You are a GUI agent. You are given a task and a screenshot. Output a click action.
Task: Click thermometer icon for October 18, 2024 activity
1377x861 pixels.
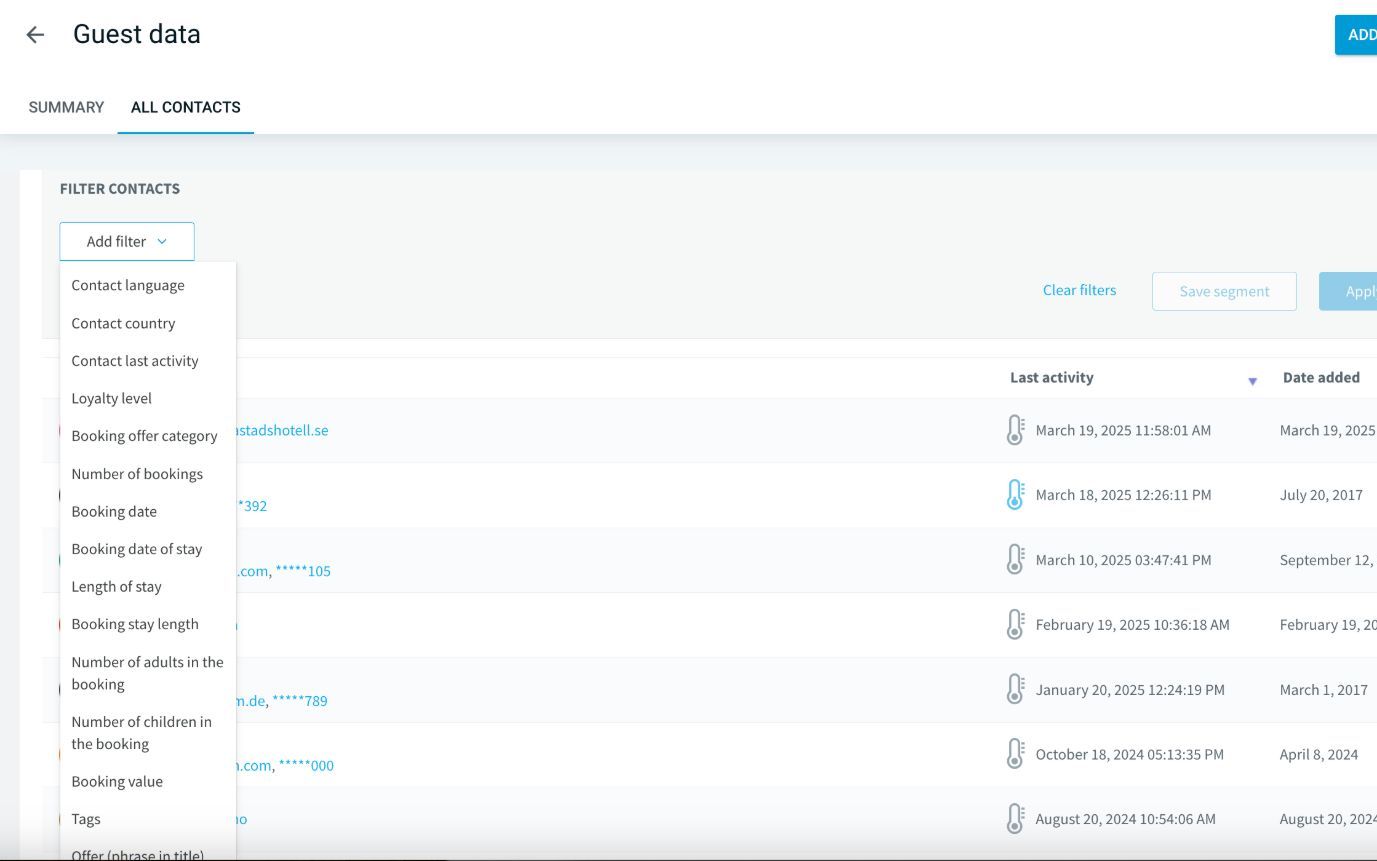click(1015, 754)
